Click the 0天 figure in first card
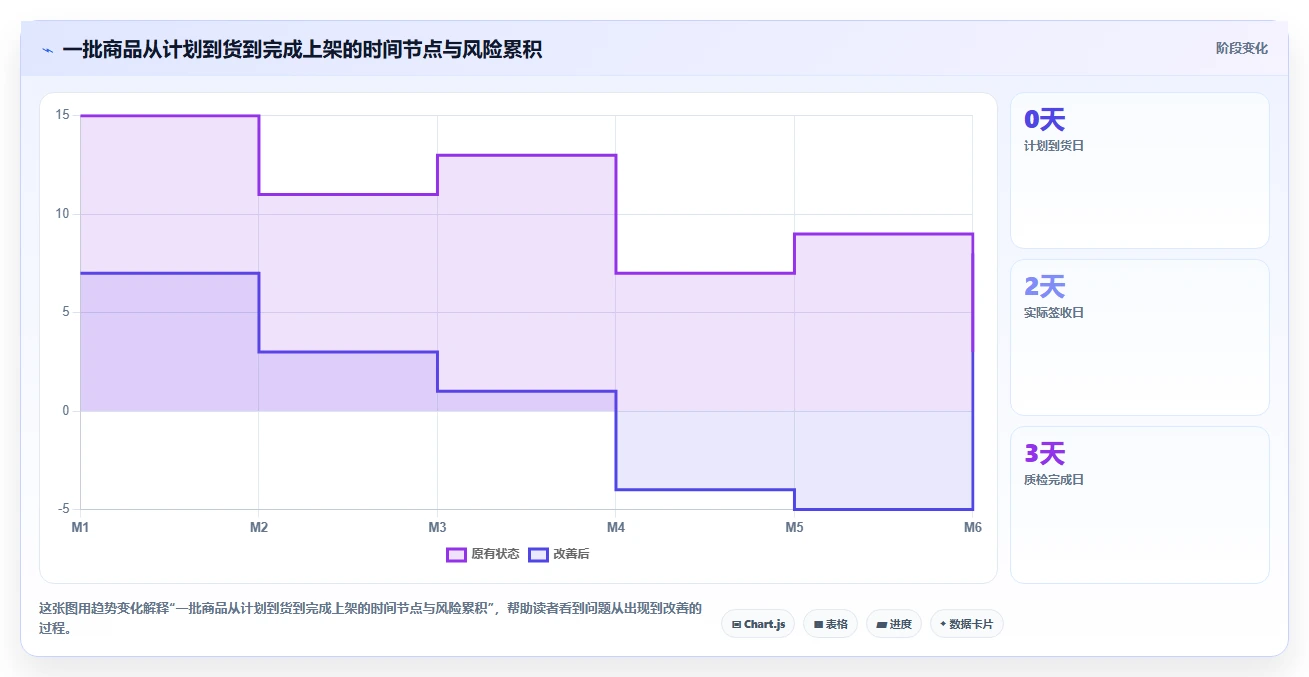Image resolution: width=1309 pixels, height=677 pixels. [1045, 120]
